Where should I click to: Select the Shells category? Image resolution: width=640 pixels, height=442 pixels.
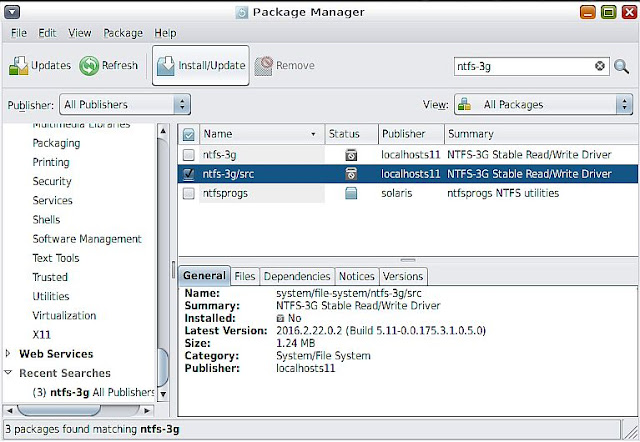tap(47, 220)
